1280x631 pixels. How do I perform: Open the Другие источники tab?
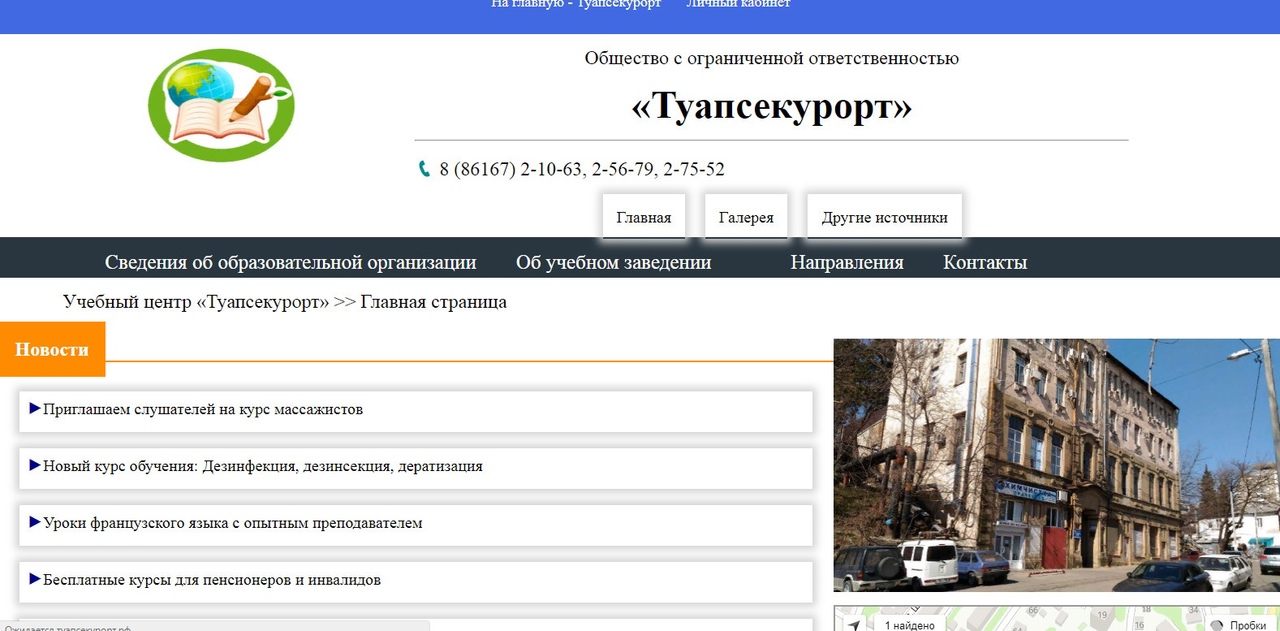pyautogui.click(x=884, y=217)
